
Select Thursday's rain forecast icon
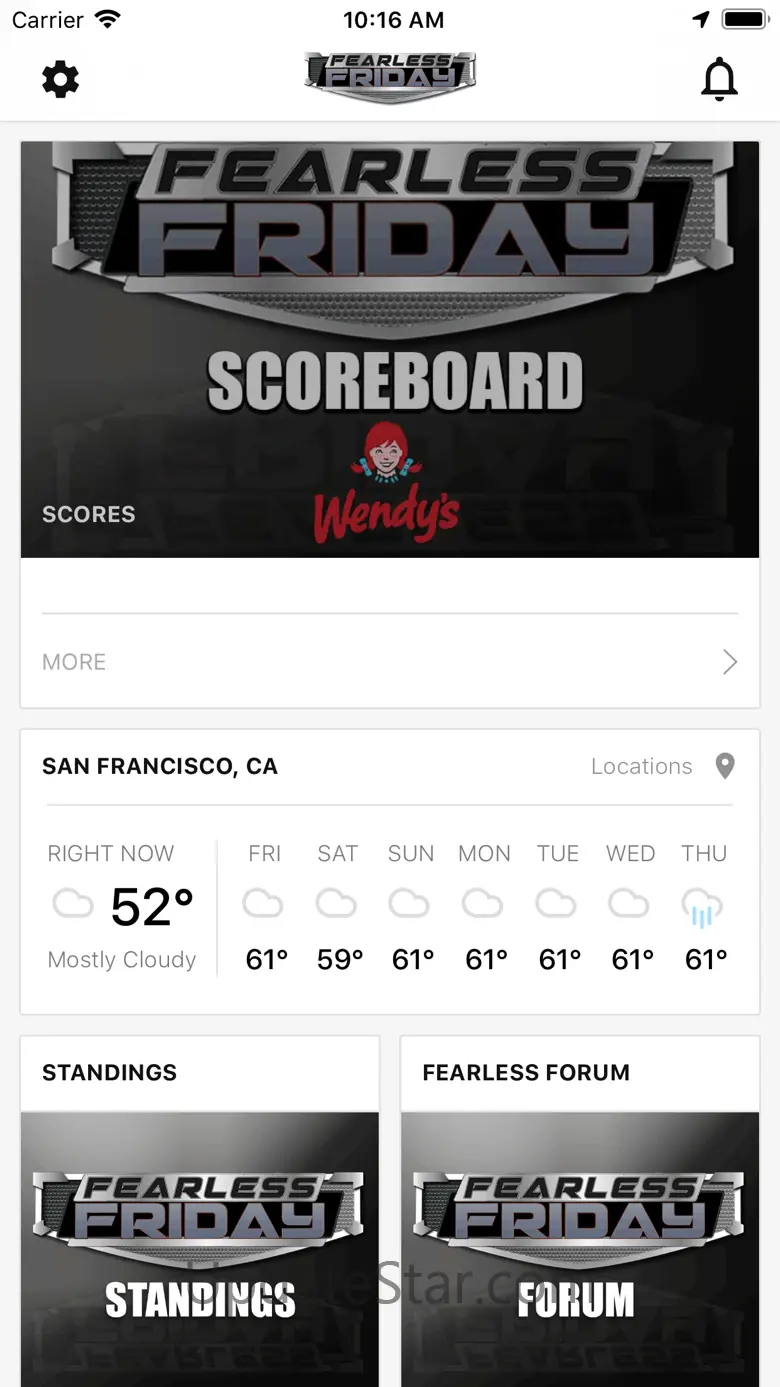click(x=702, y=908)
